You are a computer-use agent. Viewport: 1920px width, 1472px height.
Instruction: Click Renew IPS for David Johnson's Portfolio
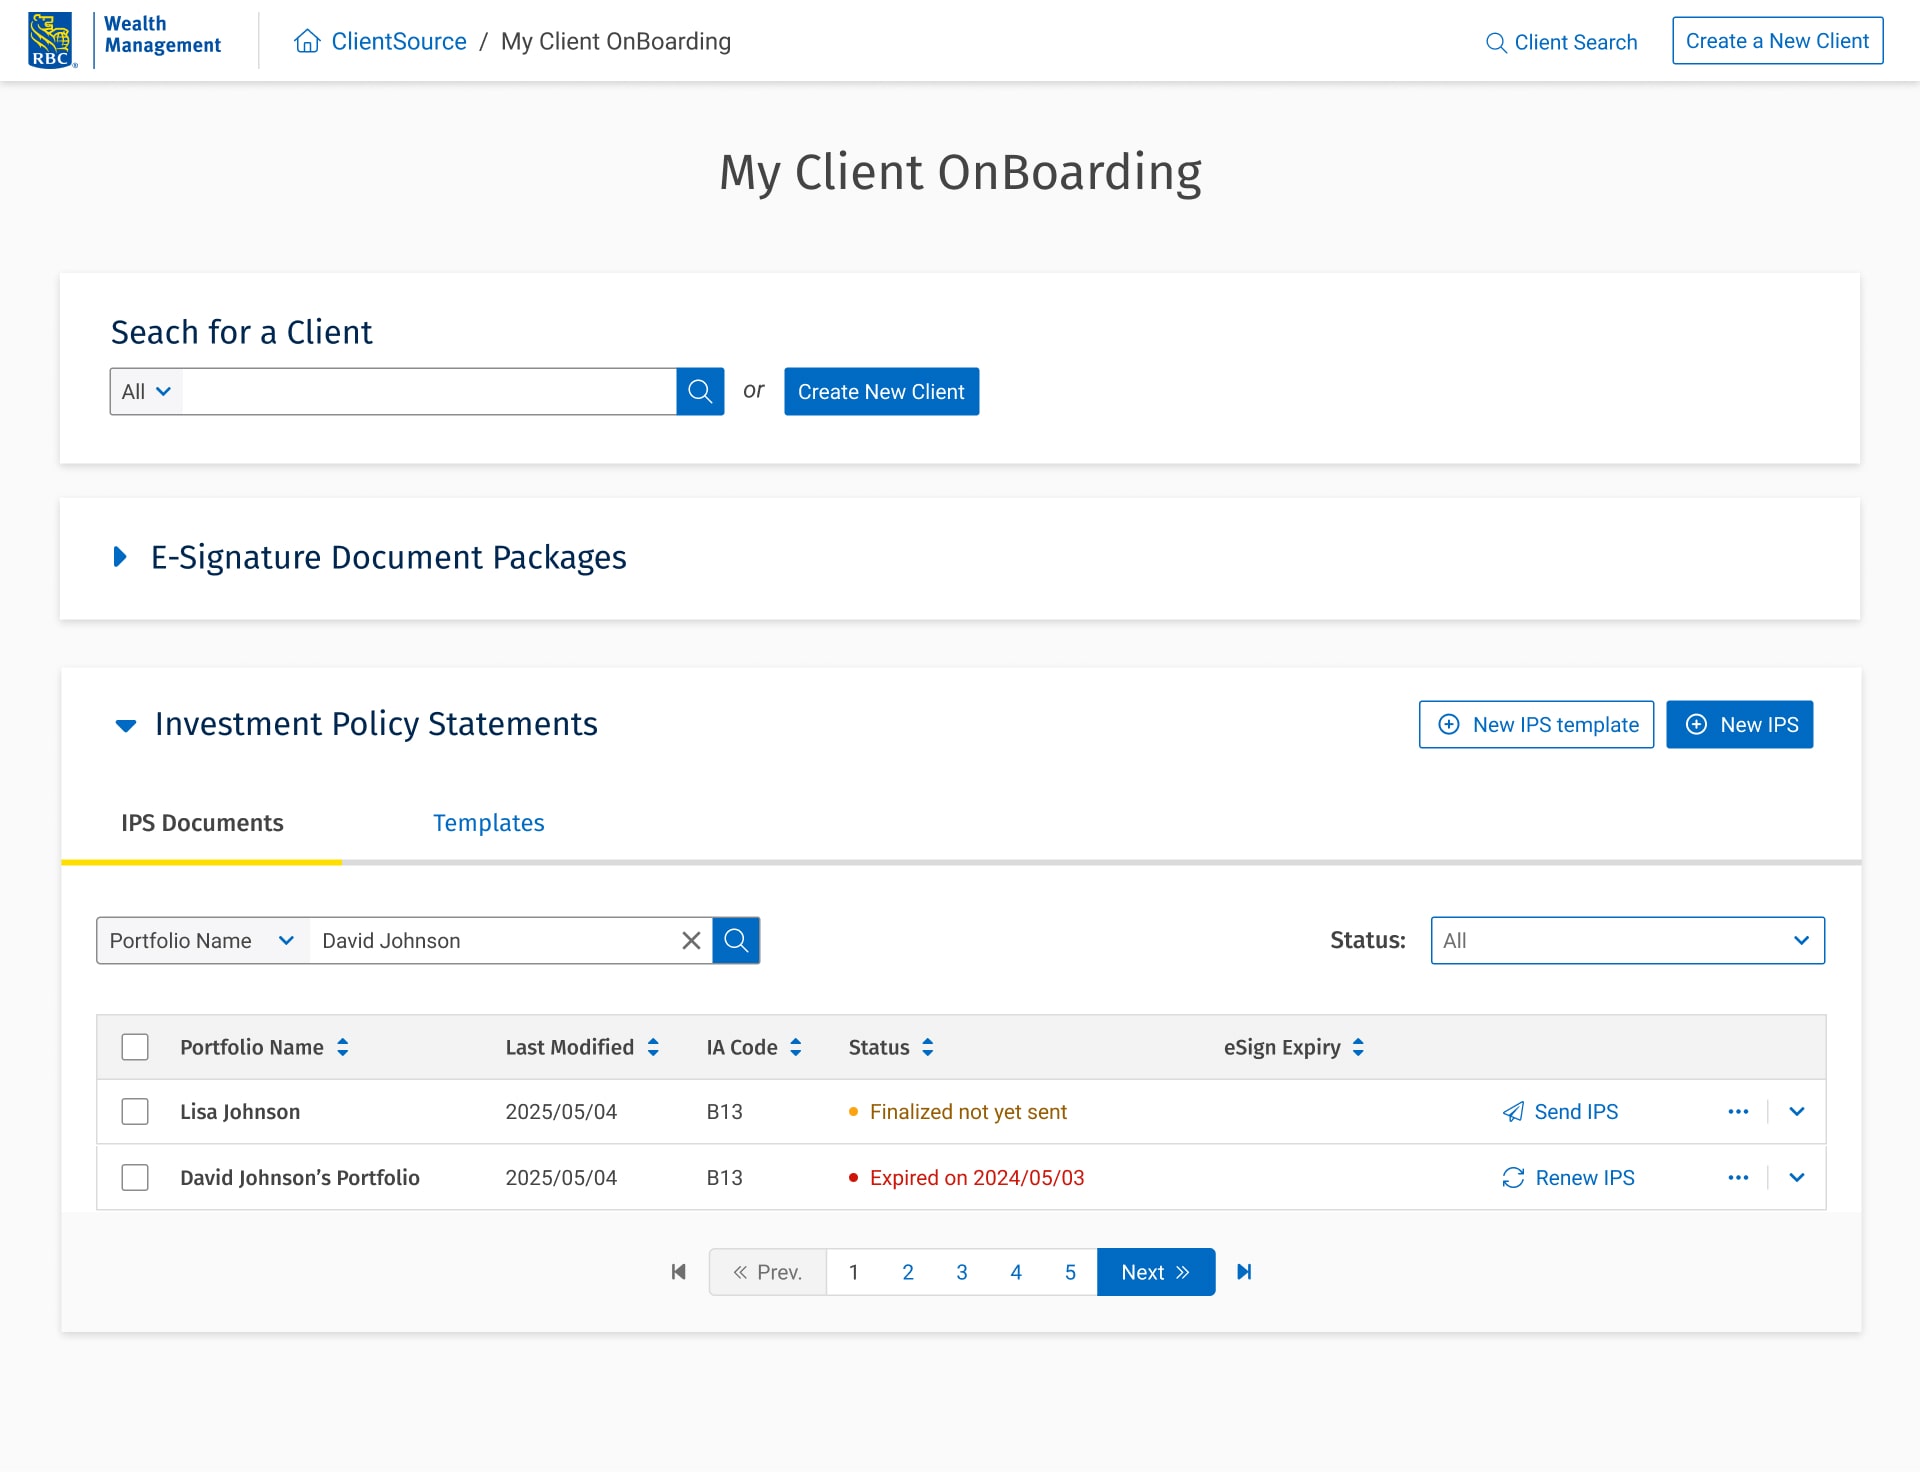(x=1568, y=1178)
